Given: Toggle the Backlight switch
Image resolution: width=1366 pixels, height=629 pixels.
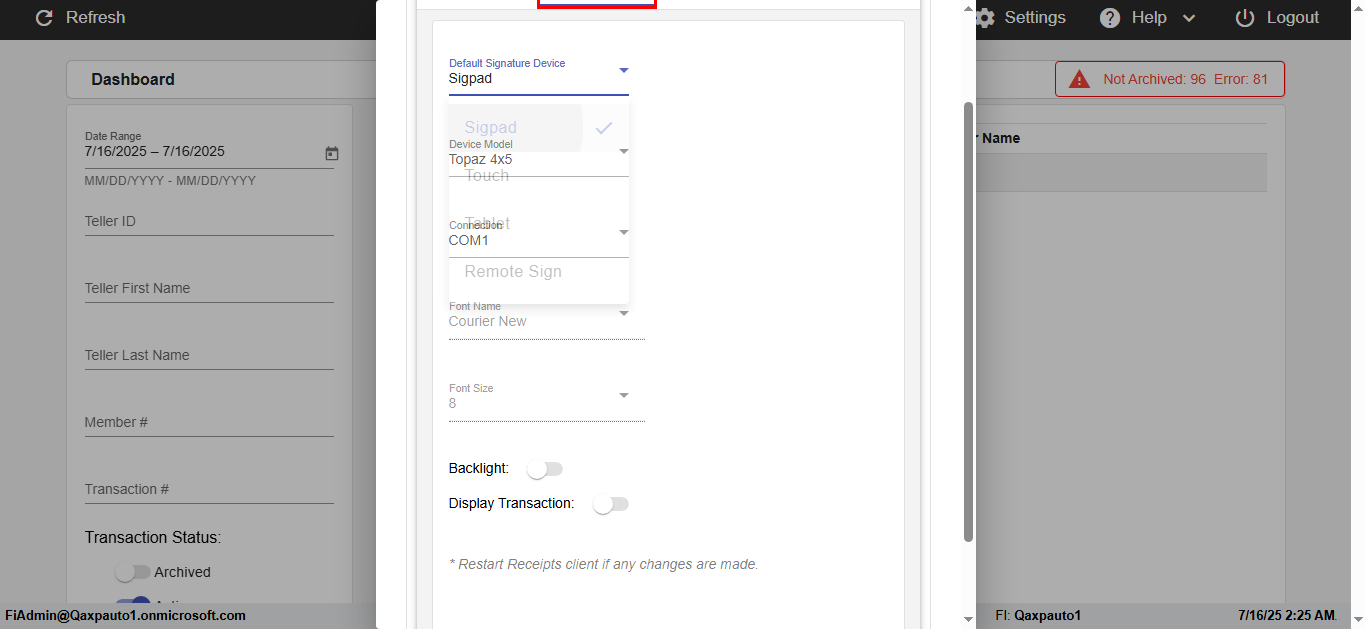Looking at the screenshot, I should 545,469.
